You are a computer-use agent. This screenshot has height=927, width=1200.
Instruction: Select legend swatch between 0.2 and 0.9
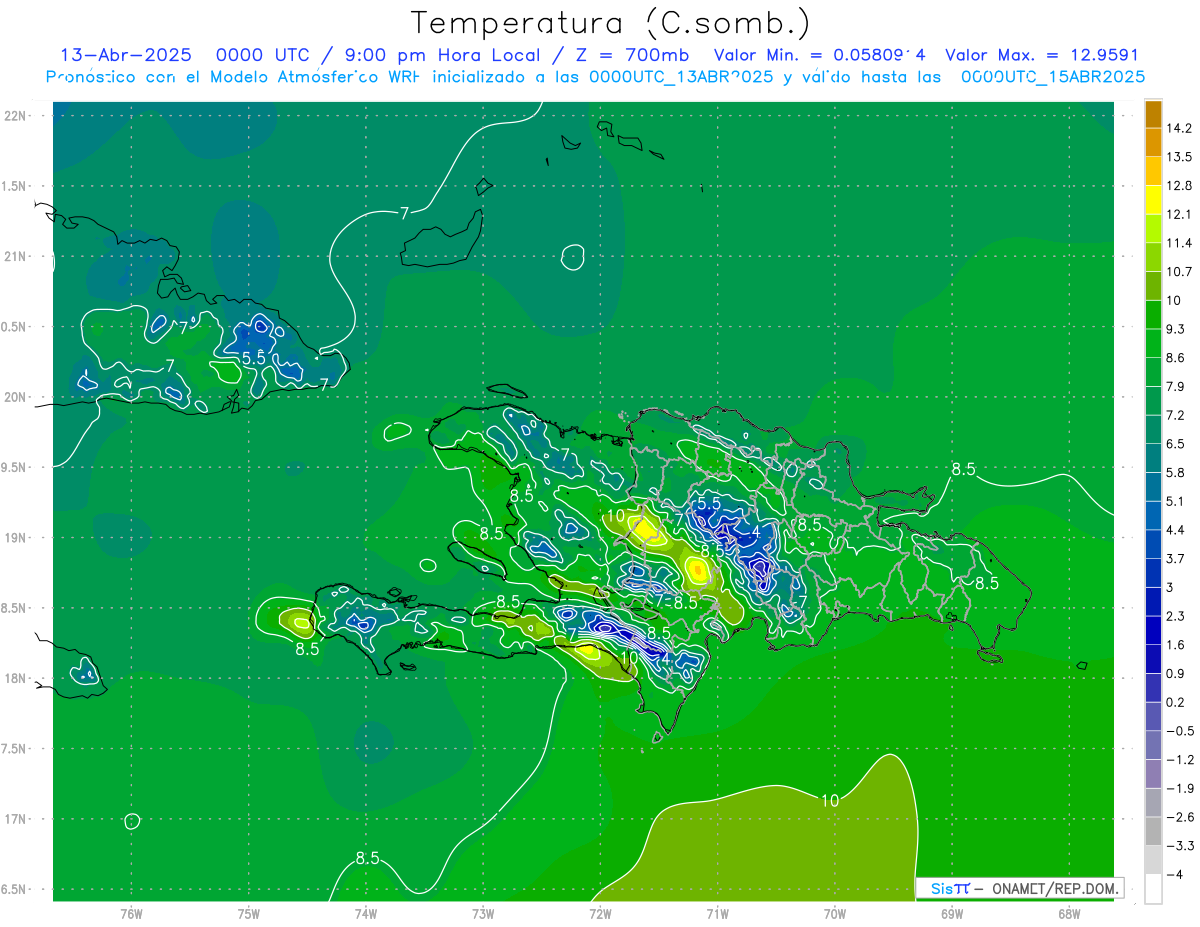pos(1153,687)
